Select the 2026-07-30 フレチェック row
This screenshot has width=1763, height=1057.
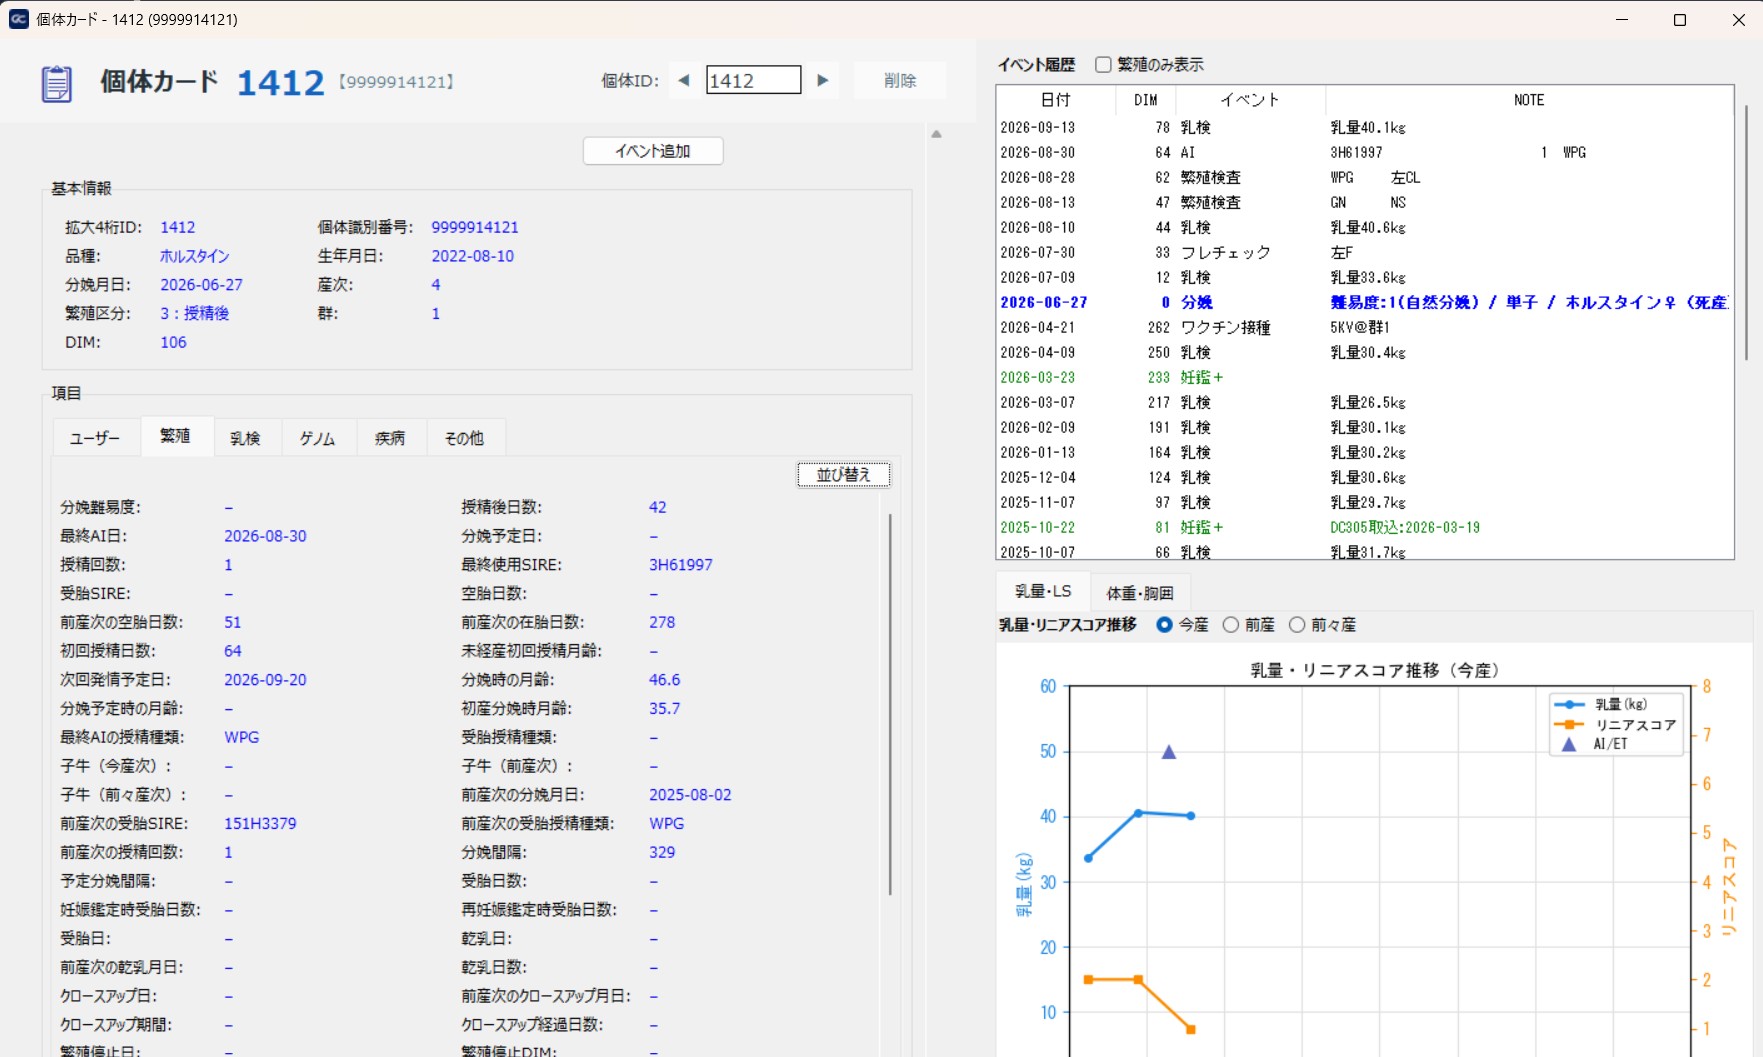(x=1364, y=252)
